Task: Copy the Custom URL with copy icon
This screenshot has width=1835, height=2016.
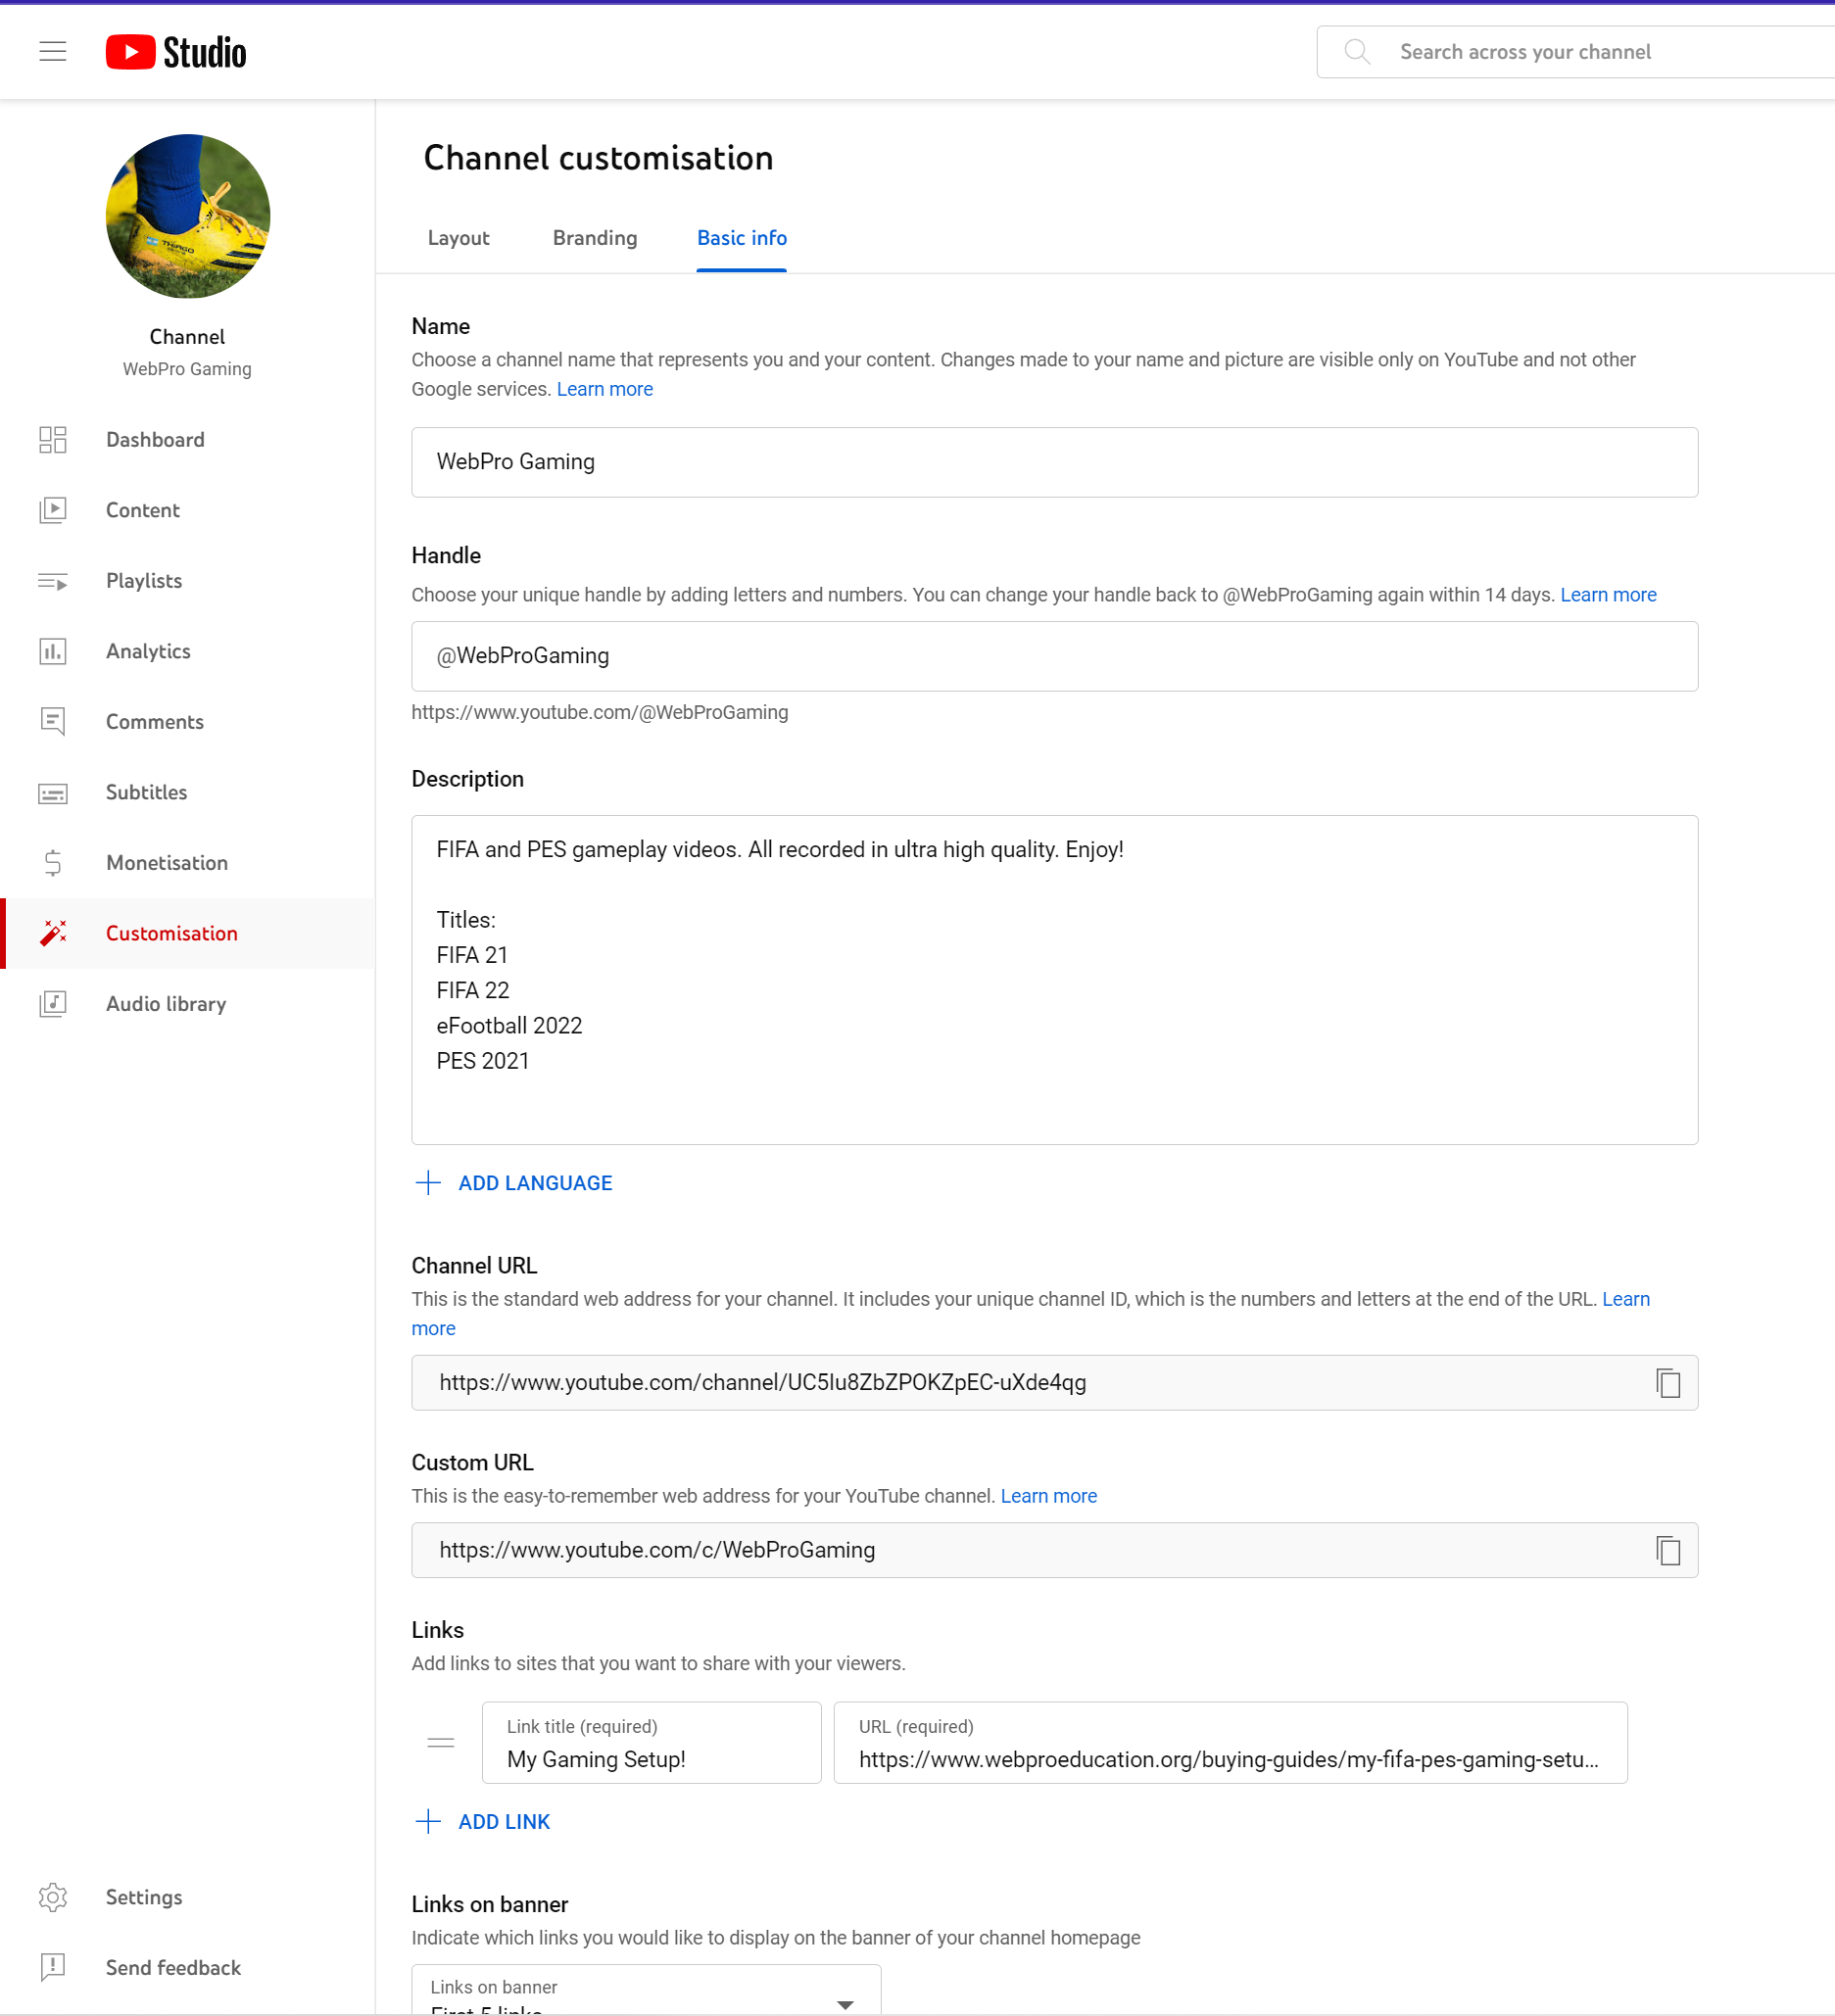Action: coord(1667,1550)
